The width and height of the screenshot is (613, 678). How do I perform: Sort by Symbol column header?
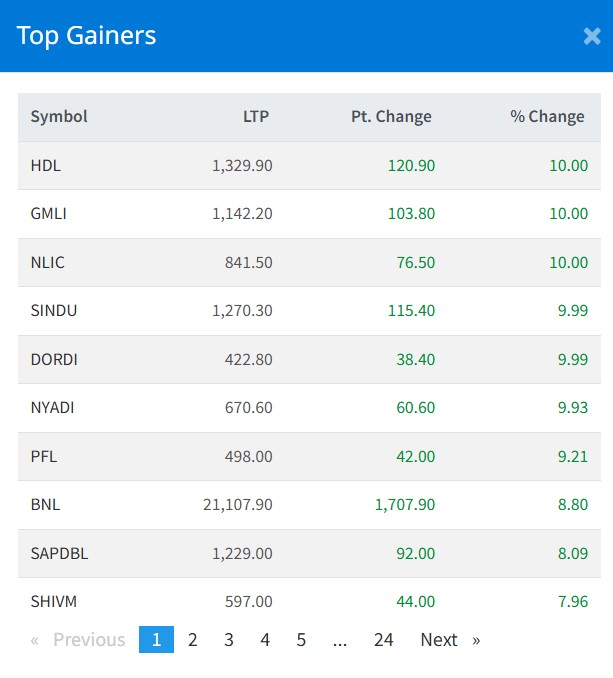click(59, 117)
